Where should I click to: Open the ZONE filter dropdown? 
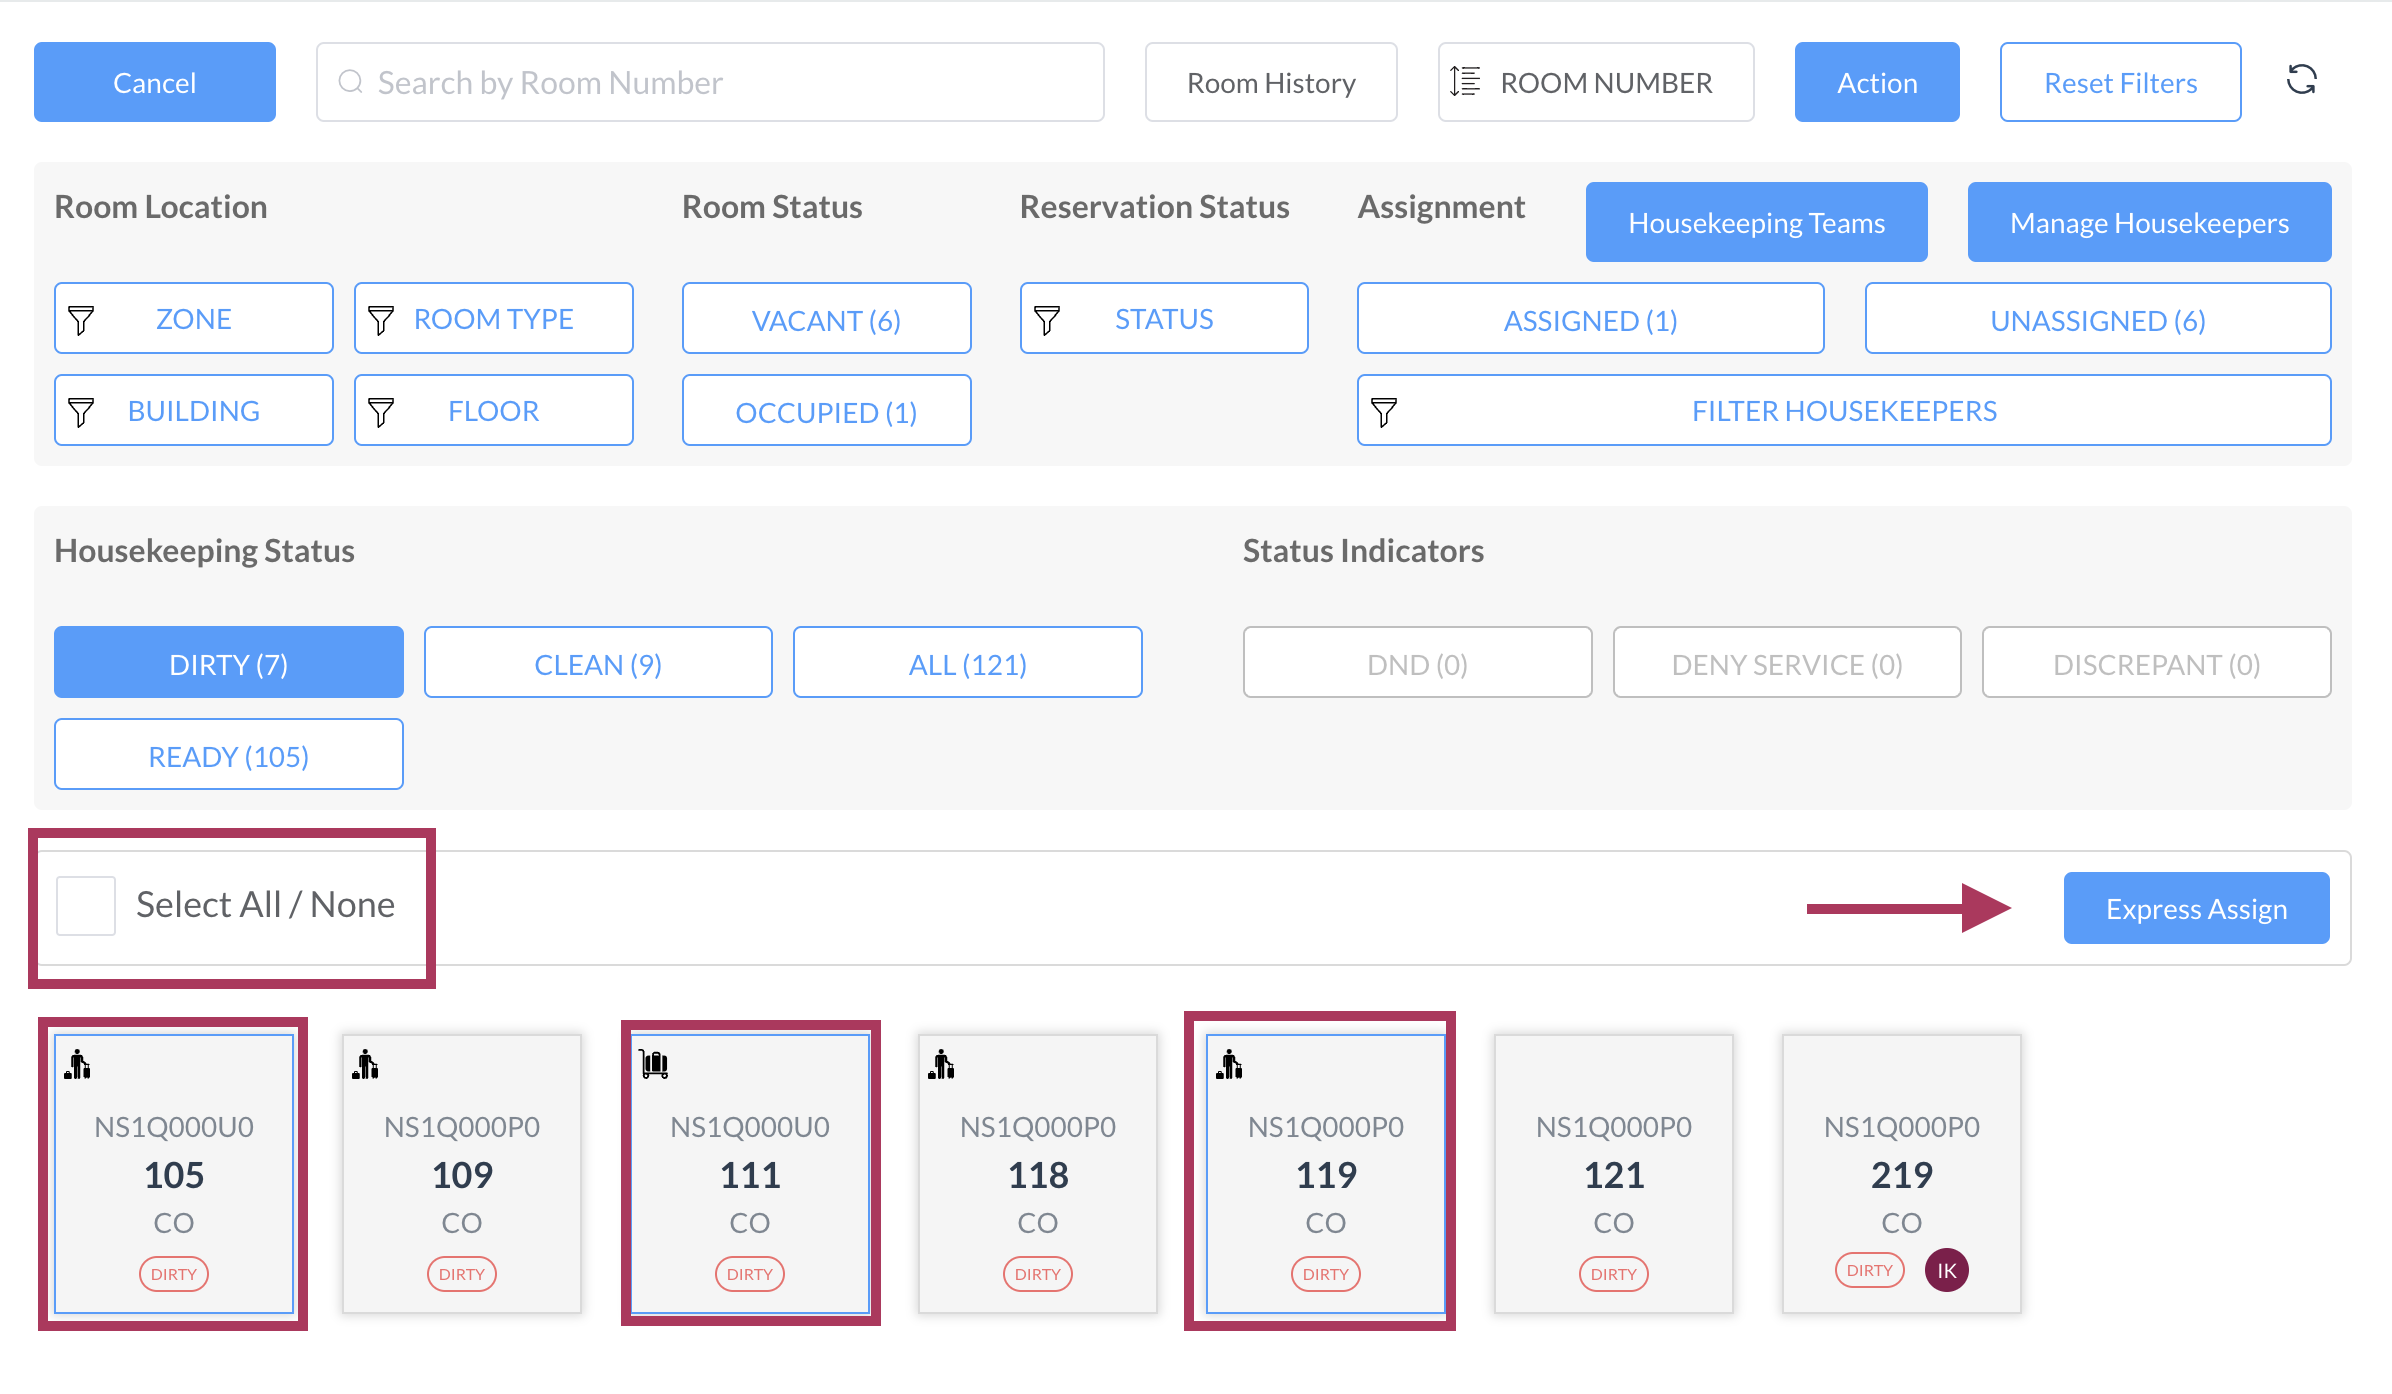tap(193, 319)
